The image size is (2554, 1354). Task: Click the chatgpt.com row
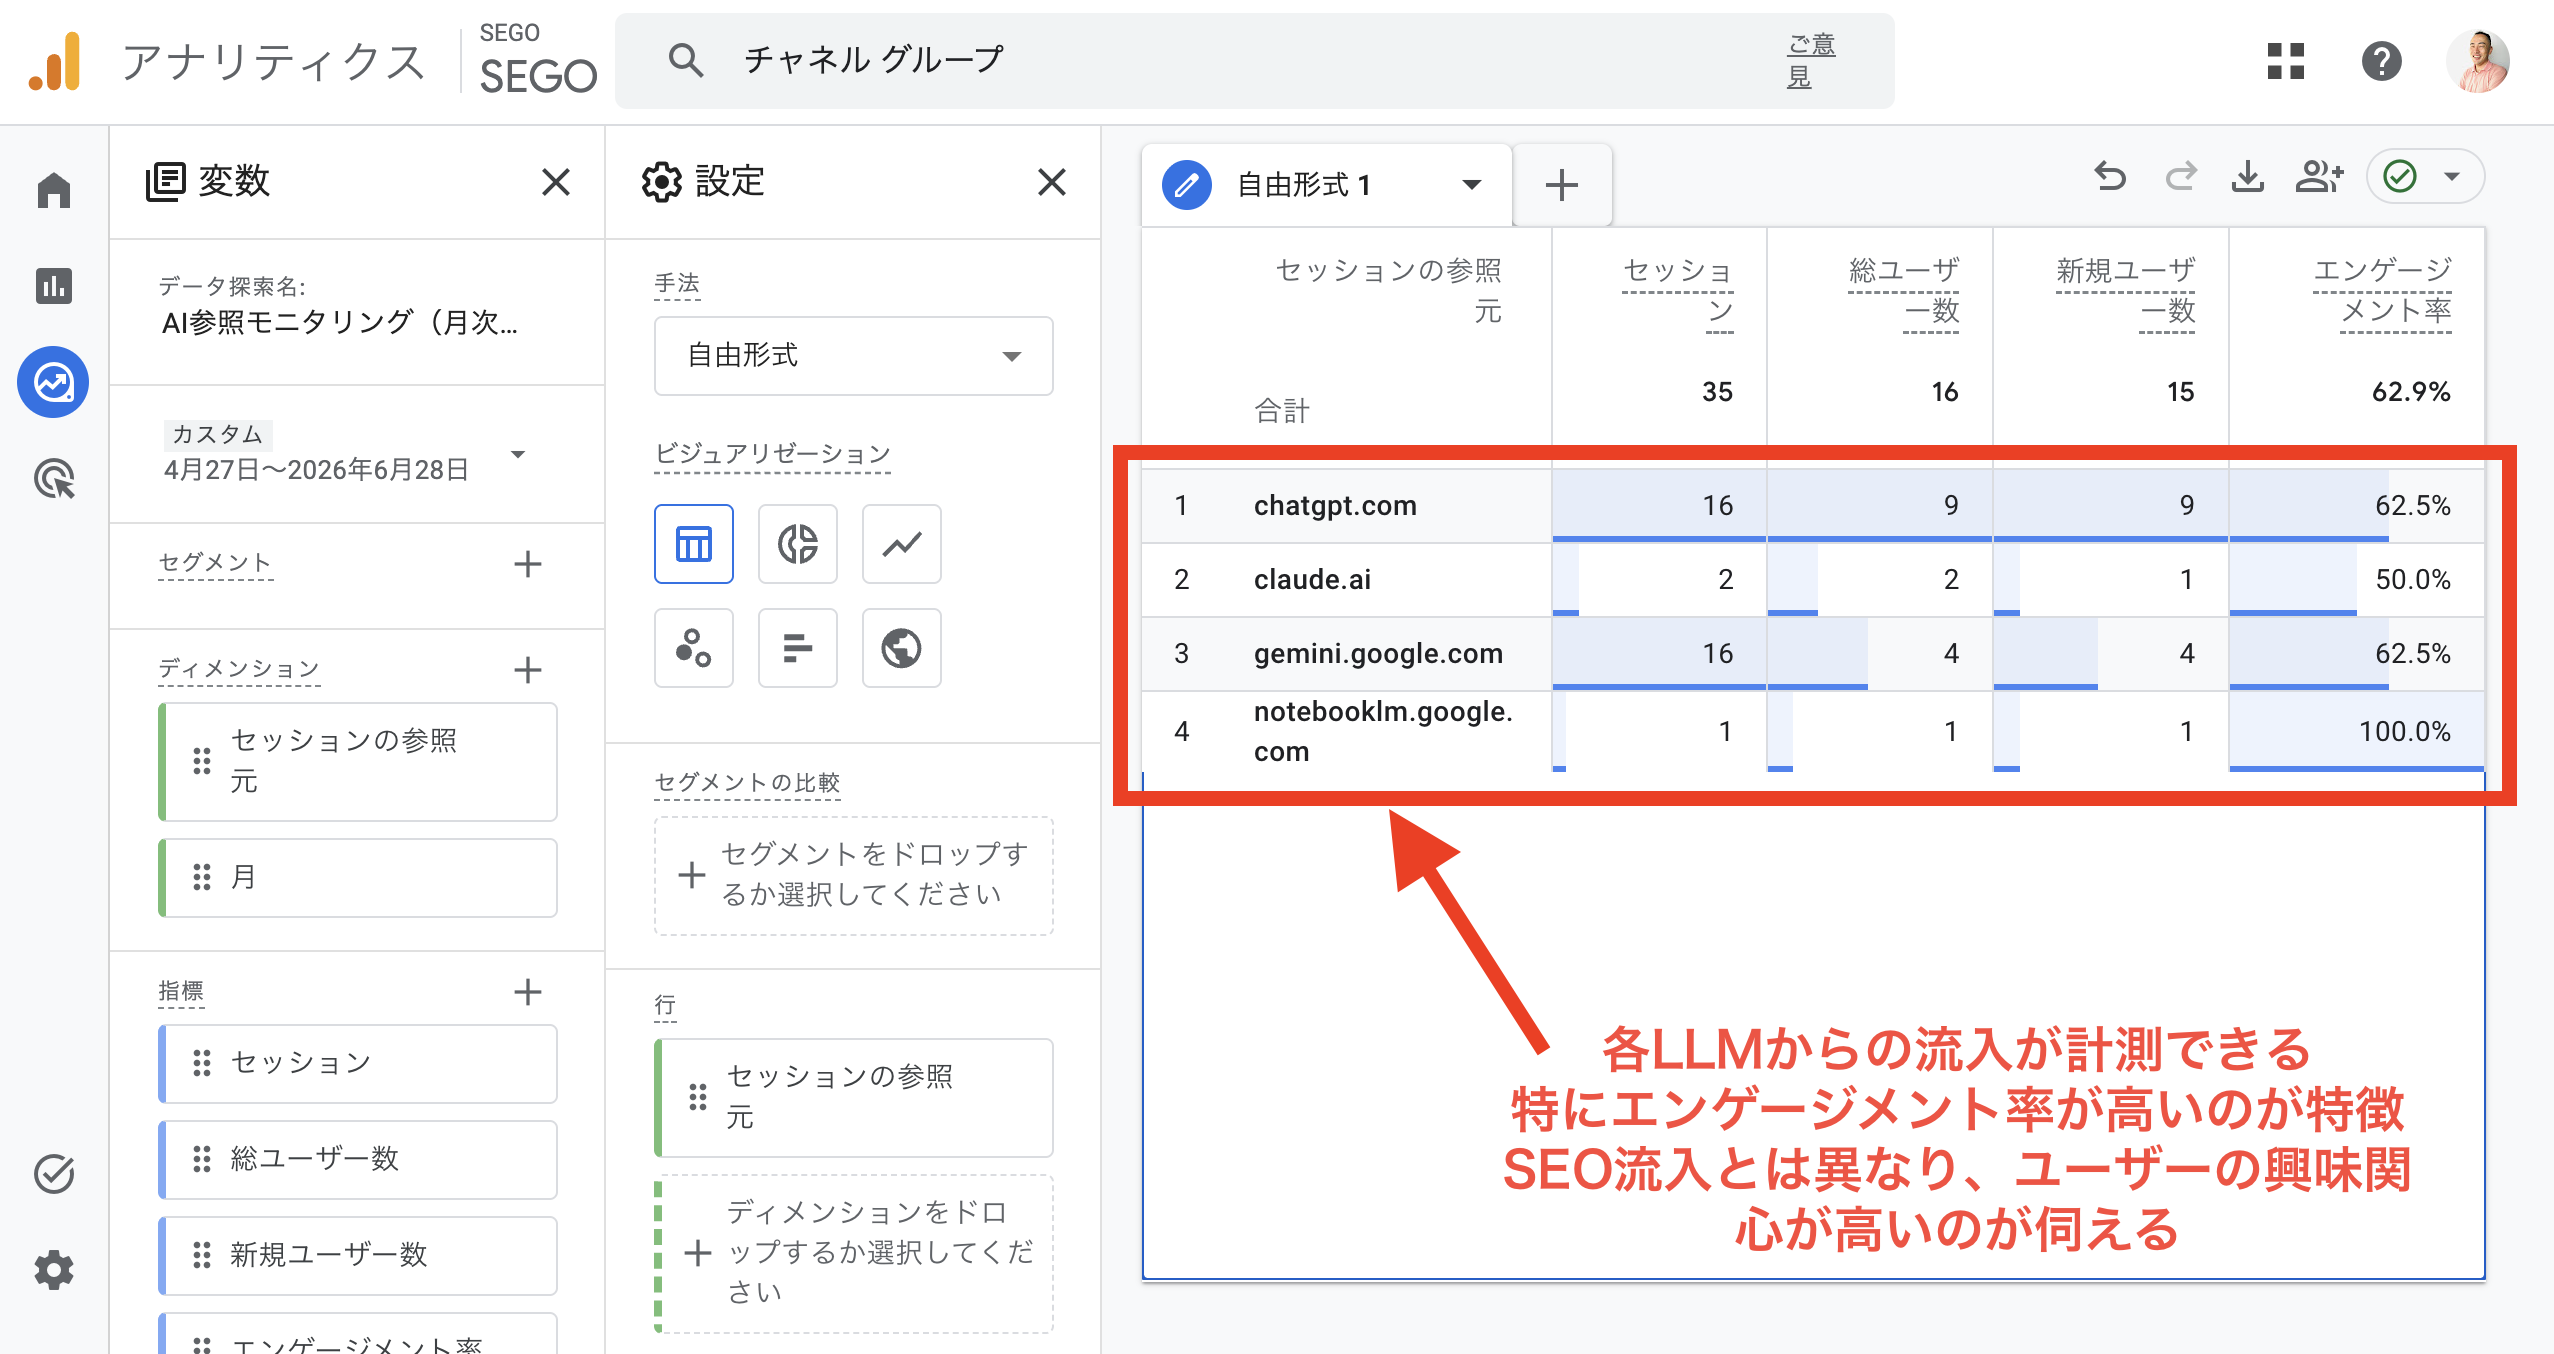coord(1813,506)
